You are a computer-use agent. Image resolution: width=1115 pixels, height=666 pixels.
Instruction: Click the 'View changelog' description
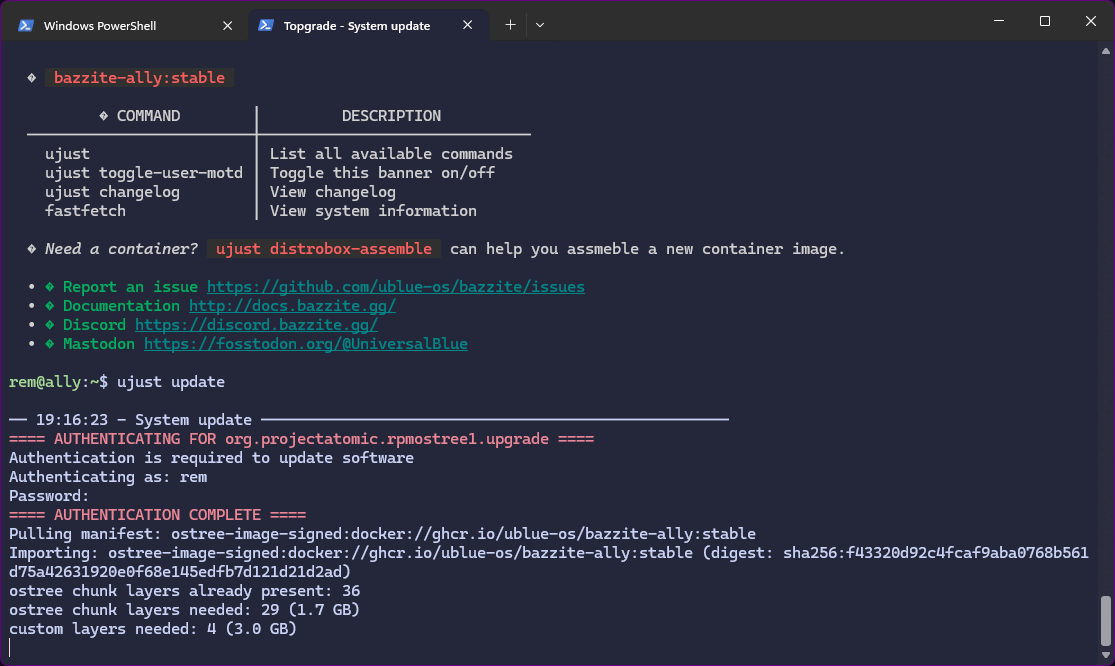tap(333, 192)
